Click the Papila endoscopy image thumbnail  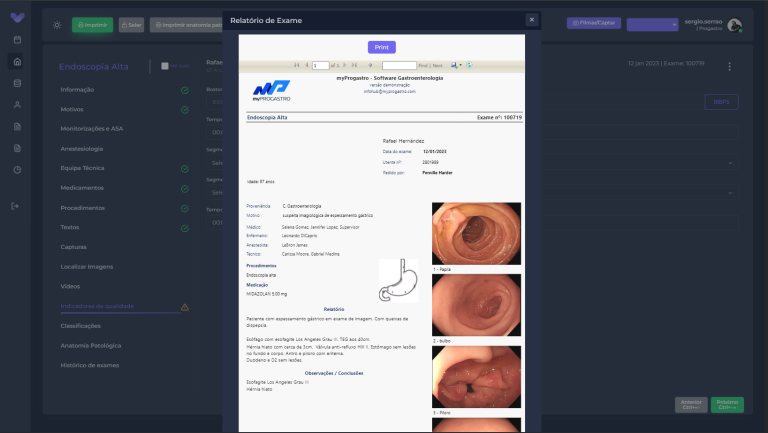click(477, 234)
